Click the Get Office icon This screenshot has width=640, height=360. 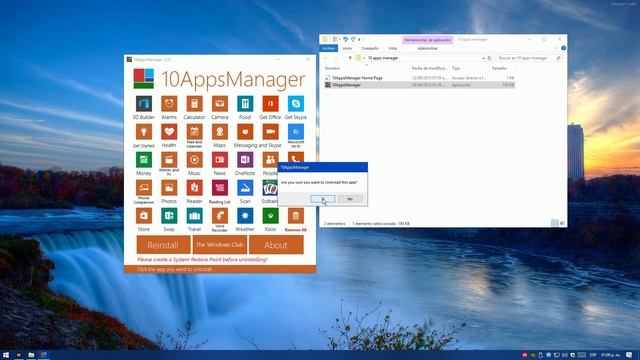click(x=270, y=104)
